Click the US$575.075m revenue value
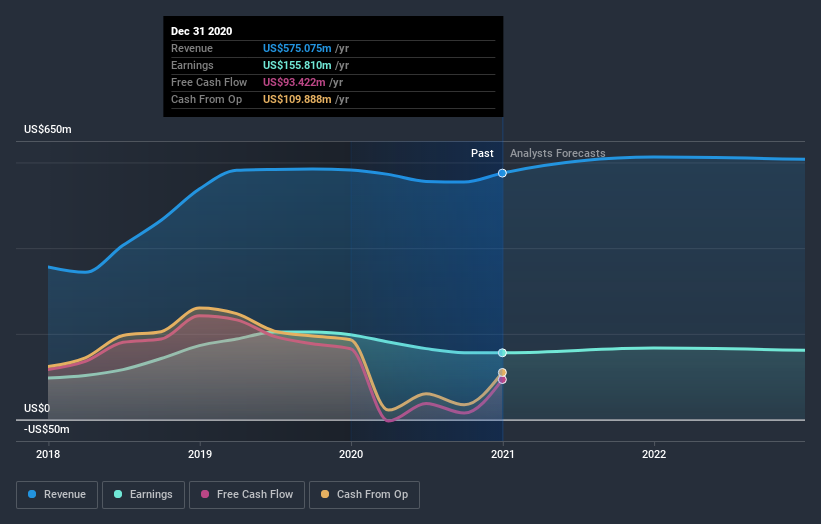 297,48
